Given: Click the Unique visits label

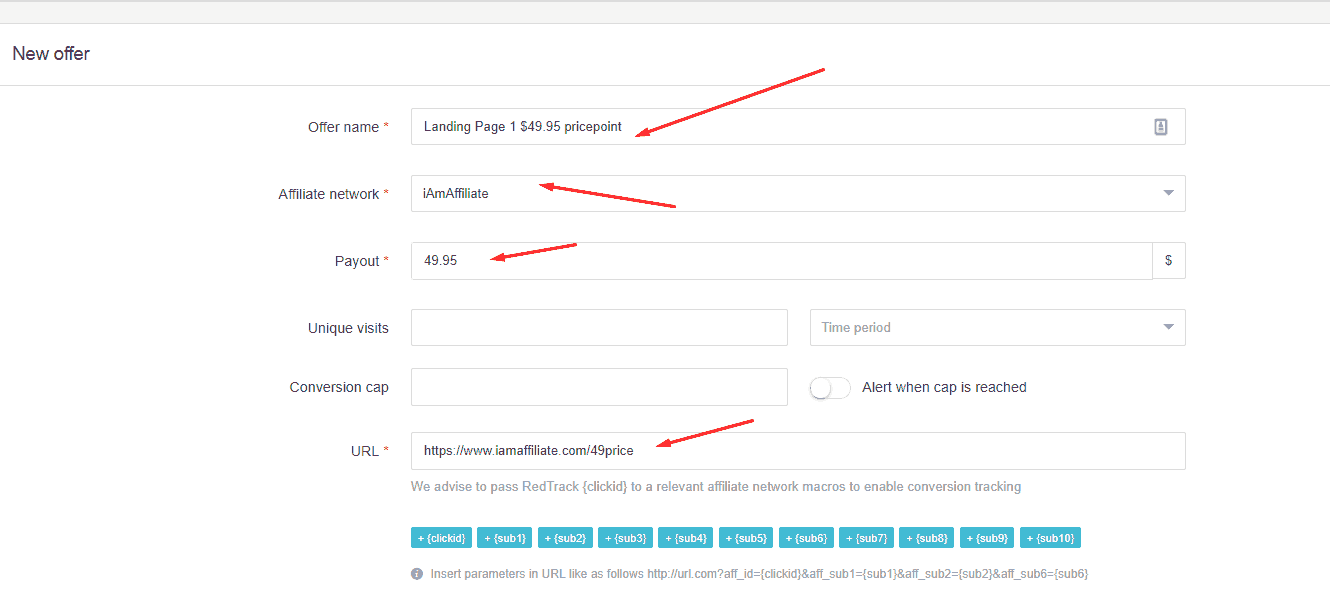Looking at the screenshot, I should [x=348, y=328].
